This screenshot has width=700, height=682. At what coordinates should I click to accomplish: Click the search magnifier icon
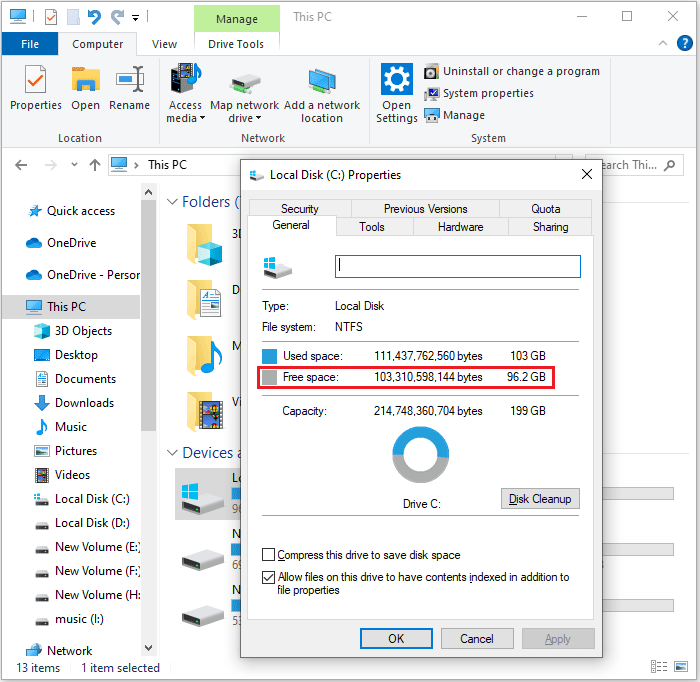tap(669, 165)
